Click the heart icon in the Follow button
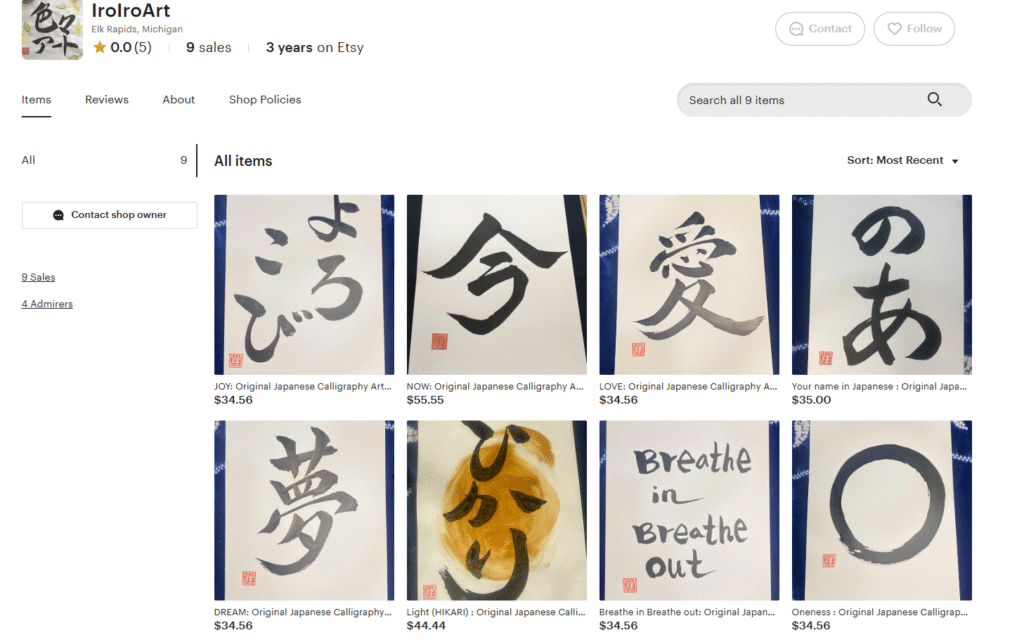 click(x=894, y=29)
